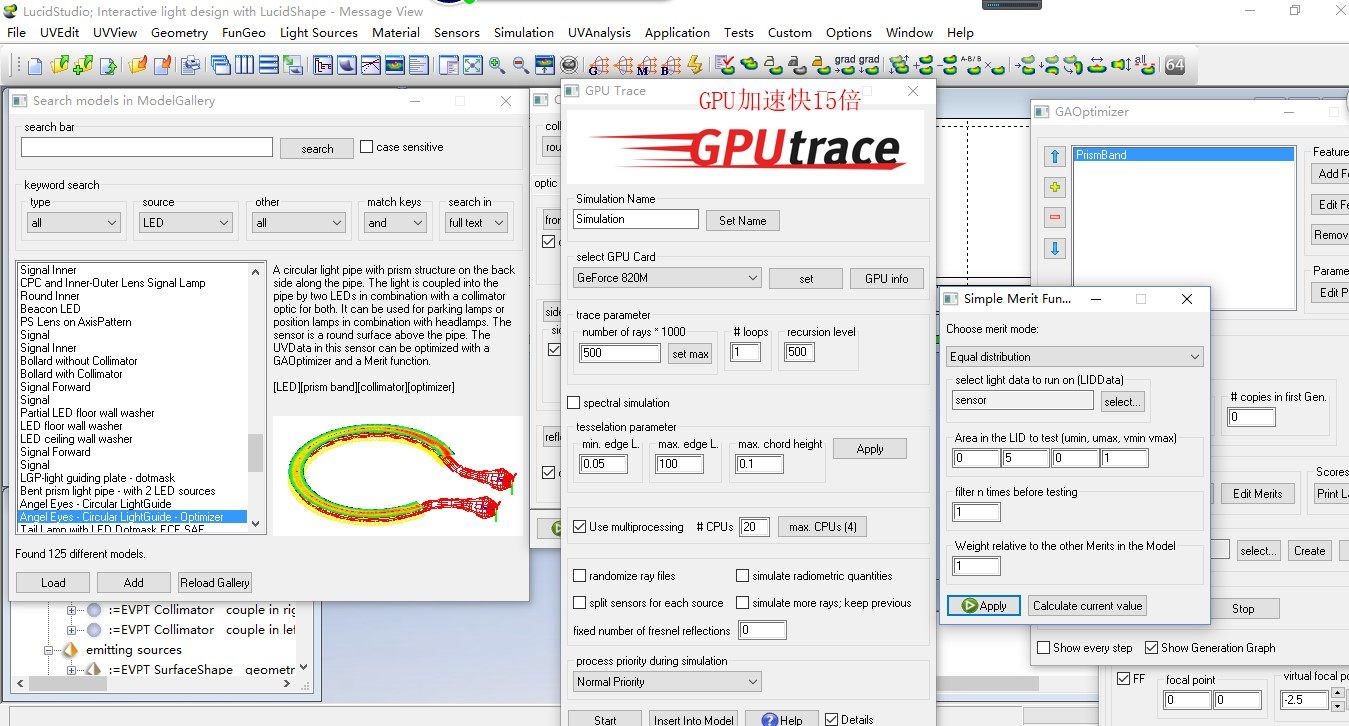
Task: Click the 64 toolbar icon
Action: 1175,66
